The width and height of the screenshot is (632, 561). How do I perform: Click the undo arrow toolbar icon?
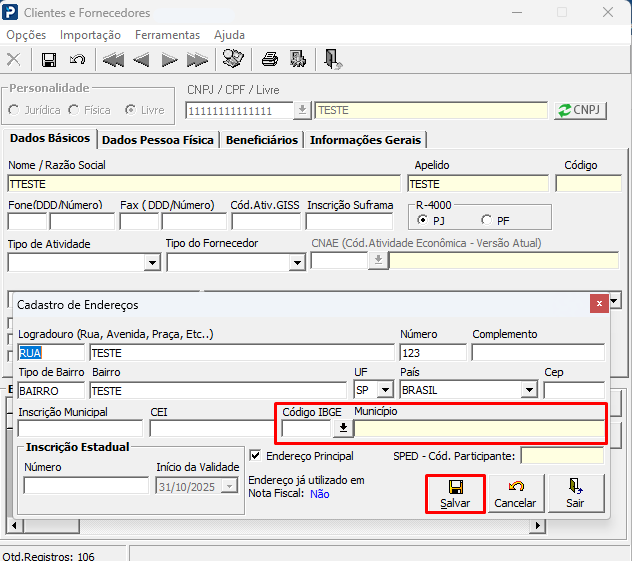click(x=77, y=59)
